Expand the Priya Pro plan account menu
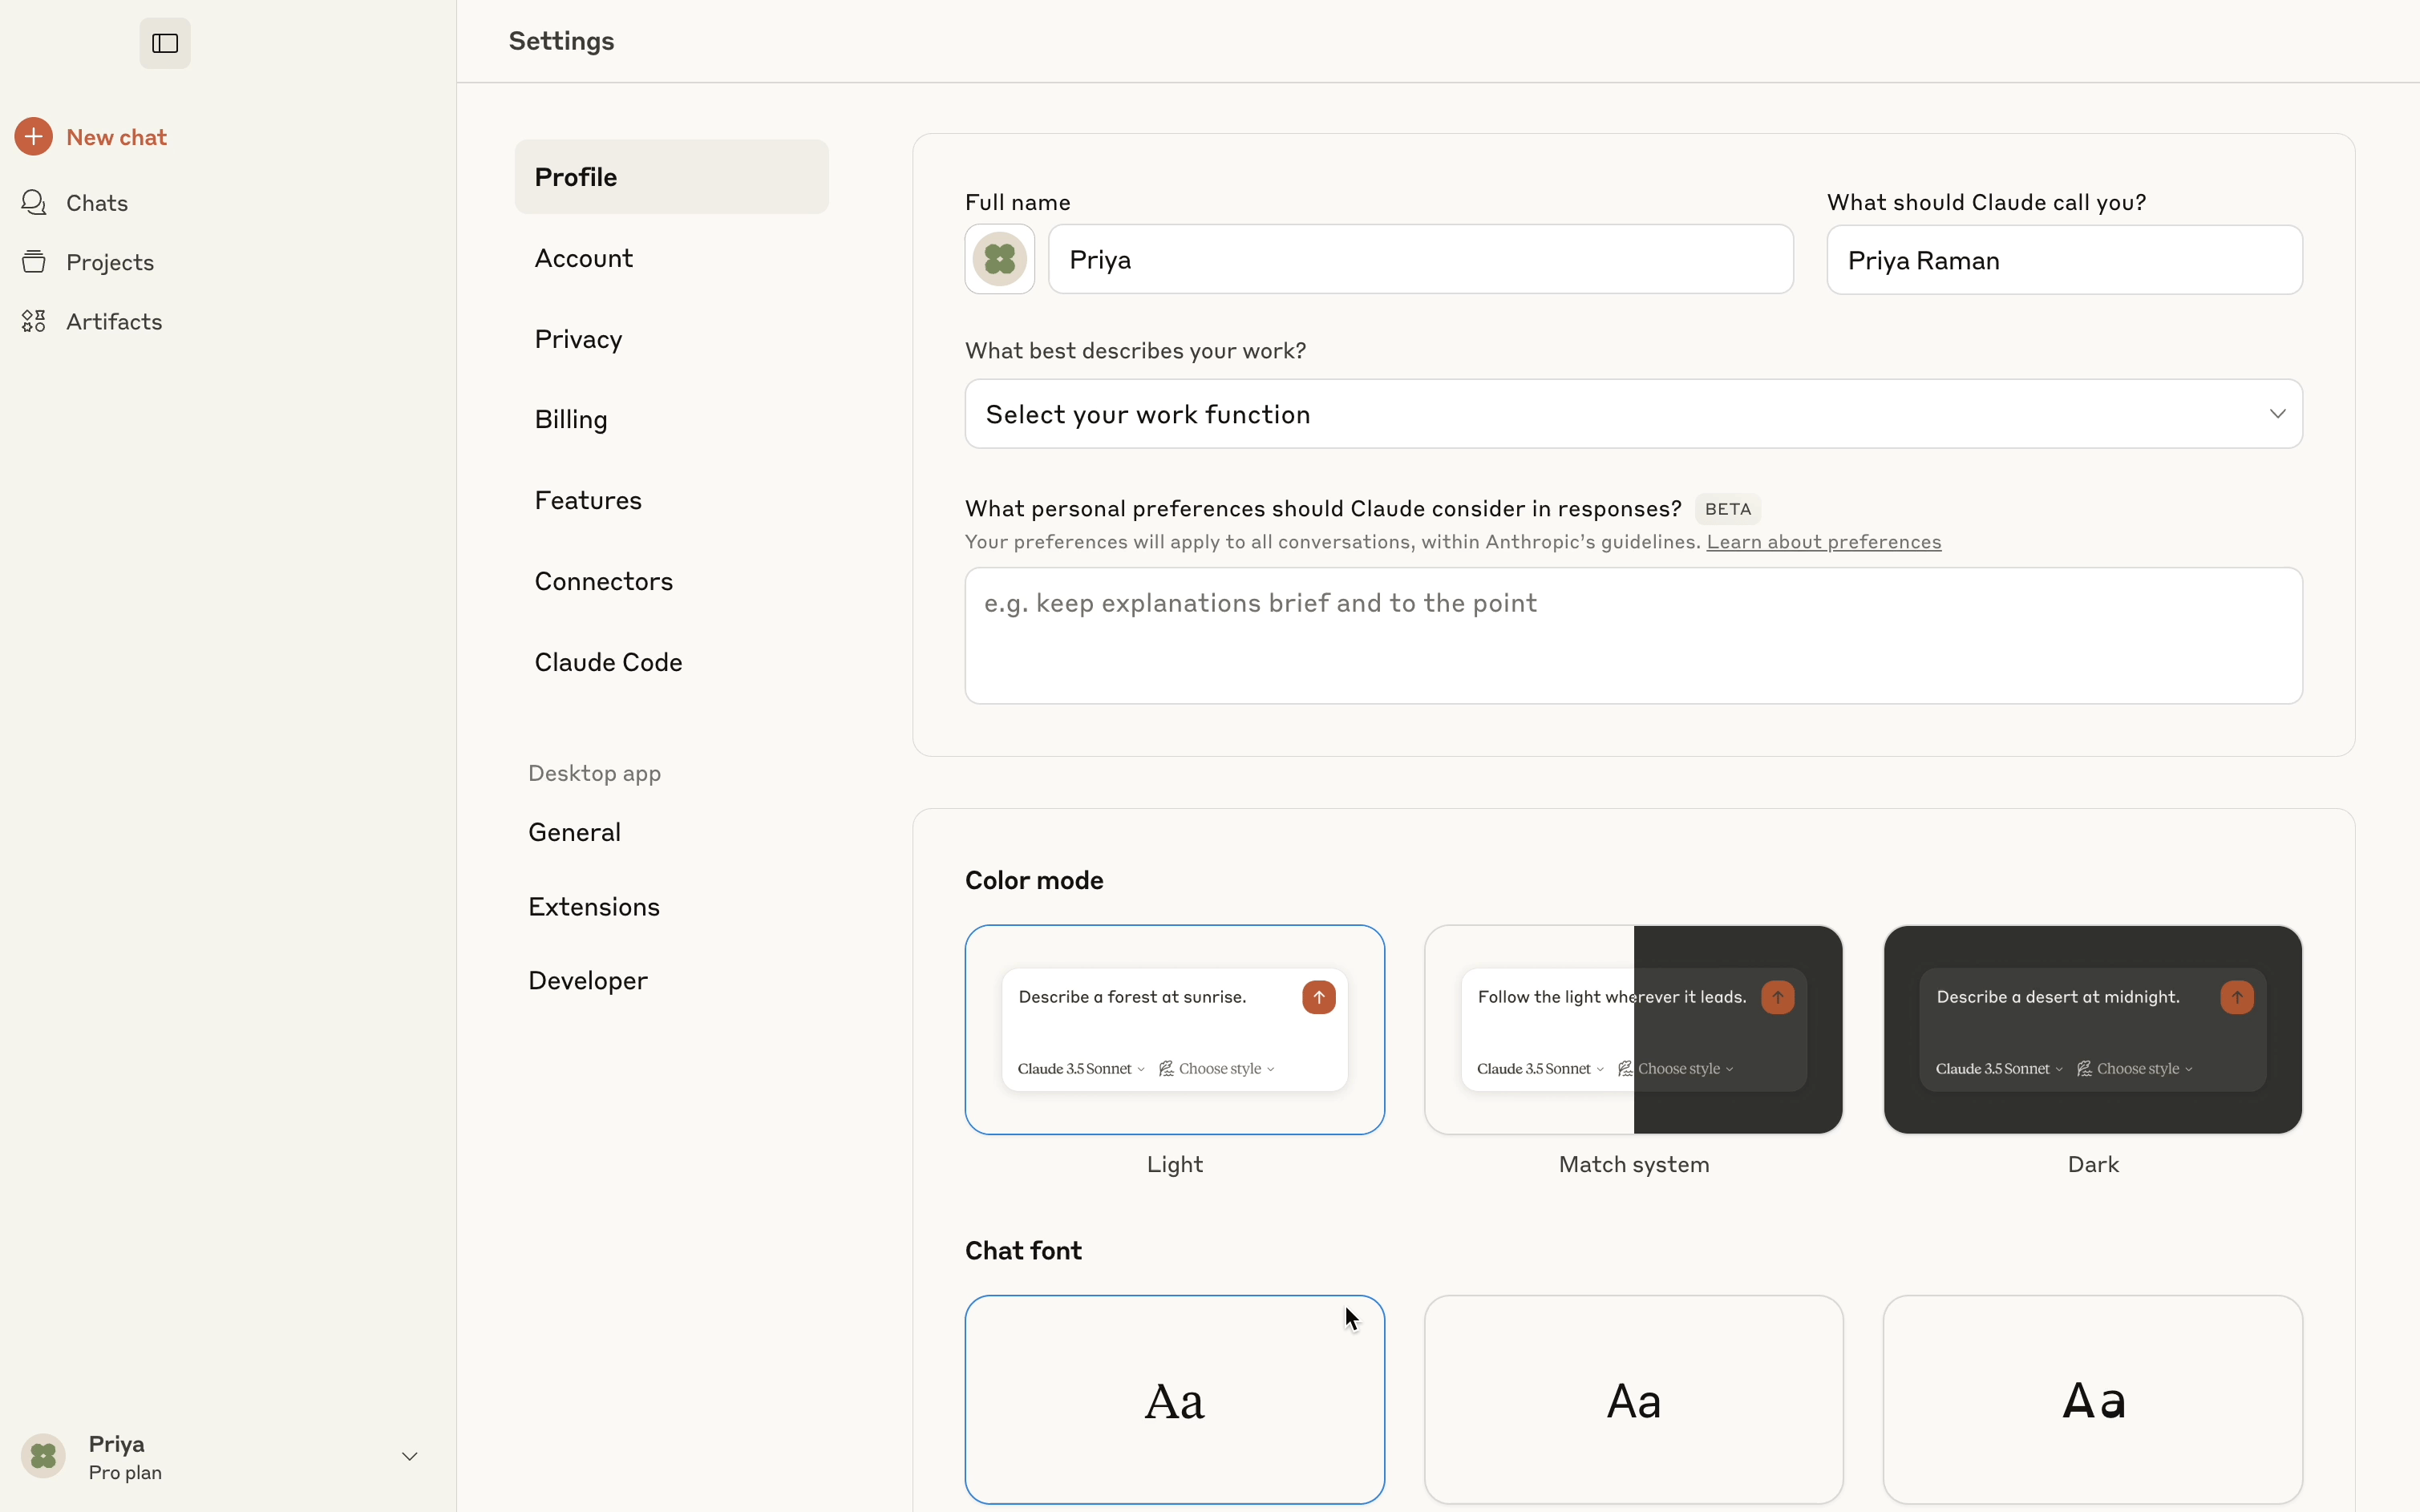The height and width of the screenshot is (1512, 2420). click(x=409, y=1456)
